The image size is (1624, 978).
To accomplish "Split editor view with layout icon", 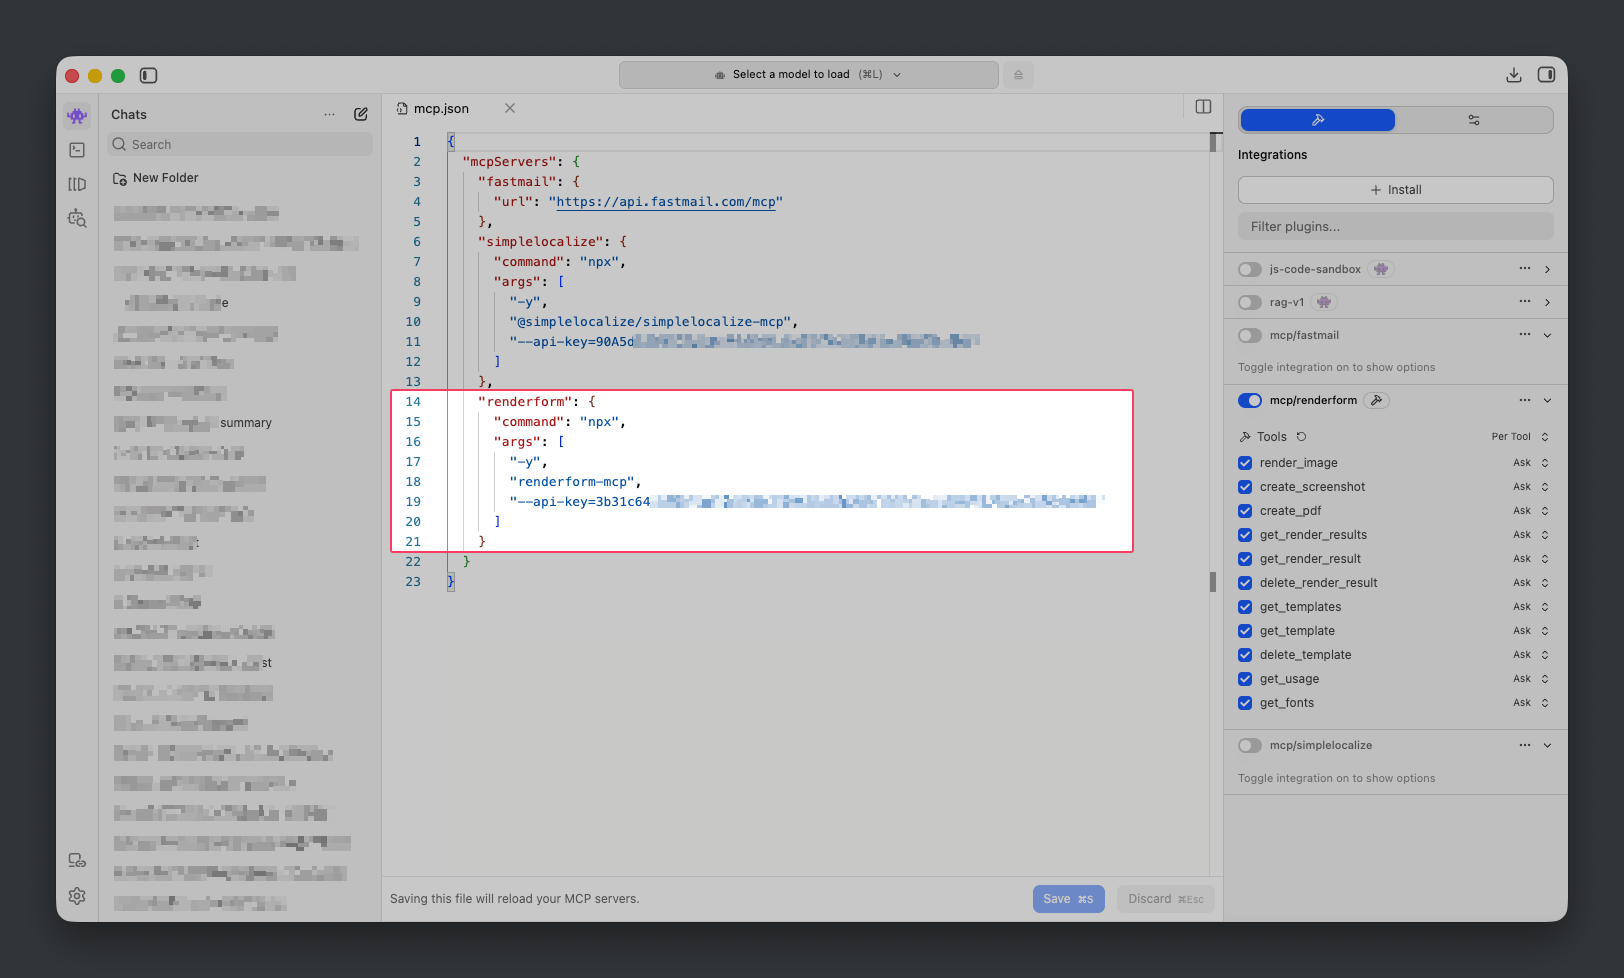I will (x=1203, y=107).
